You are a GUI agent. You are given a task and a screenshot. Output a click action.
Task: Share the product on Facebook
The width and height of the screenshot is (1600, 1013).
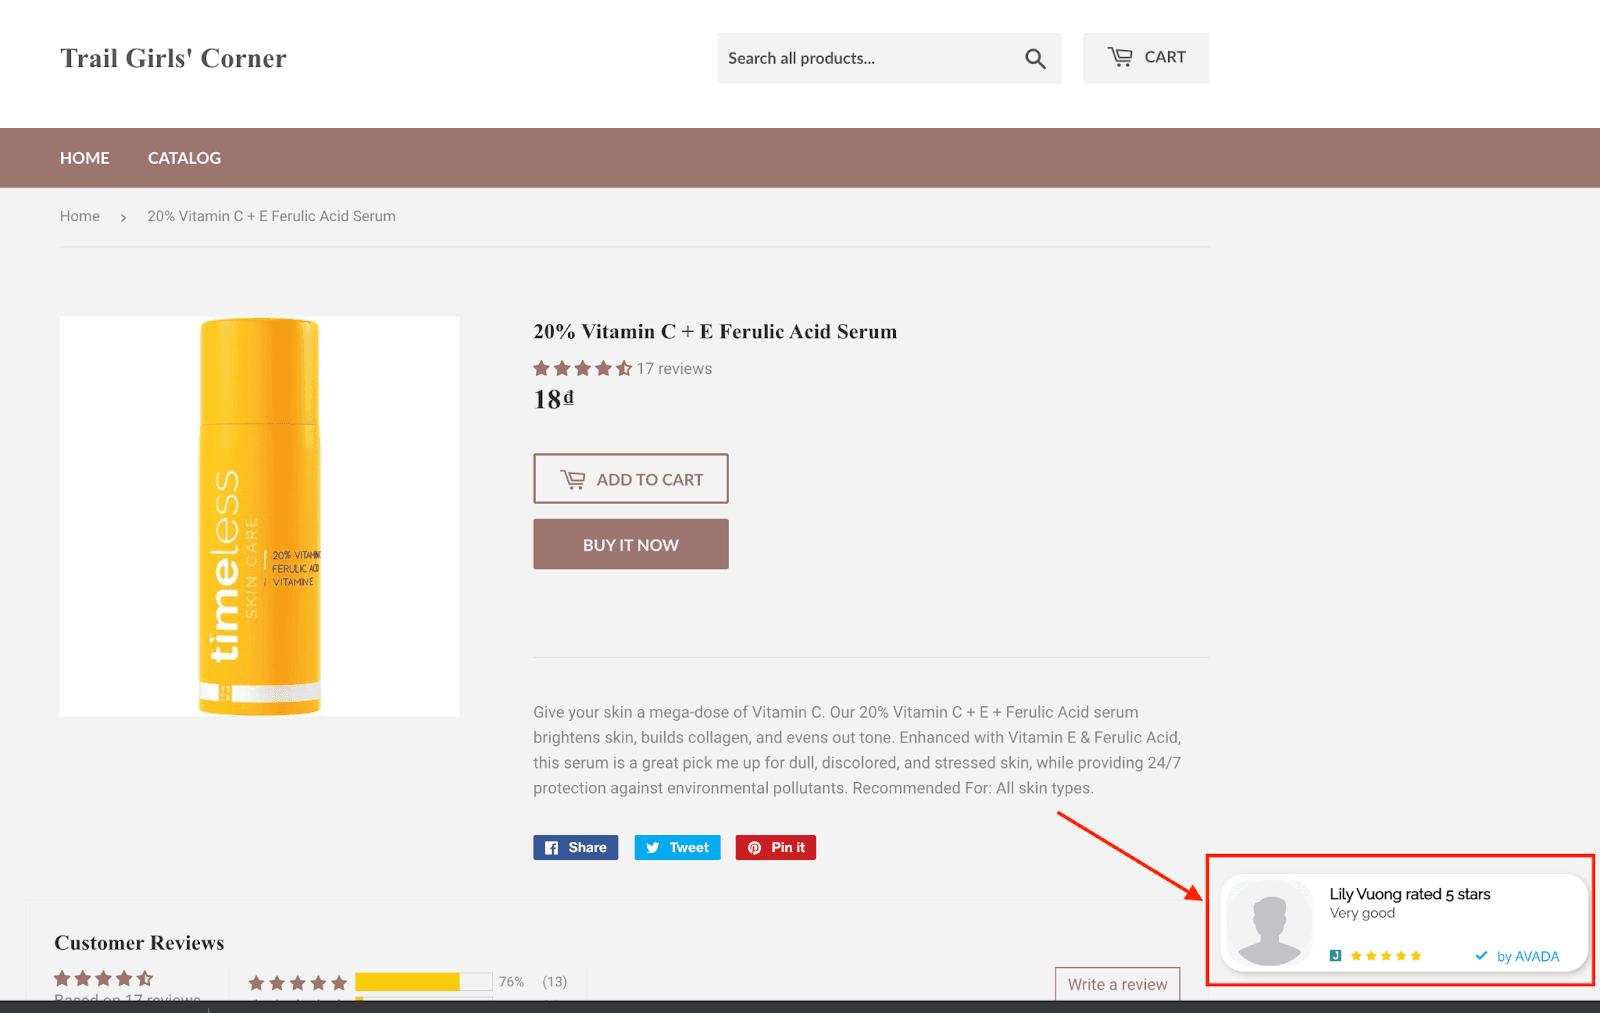[x=576, y=848]
